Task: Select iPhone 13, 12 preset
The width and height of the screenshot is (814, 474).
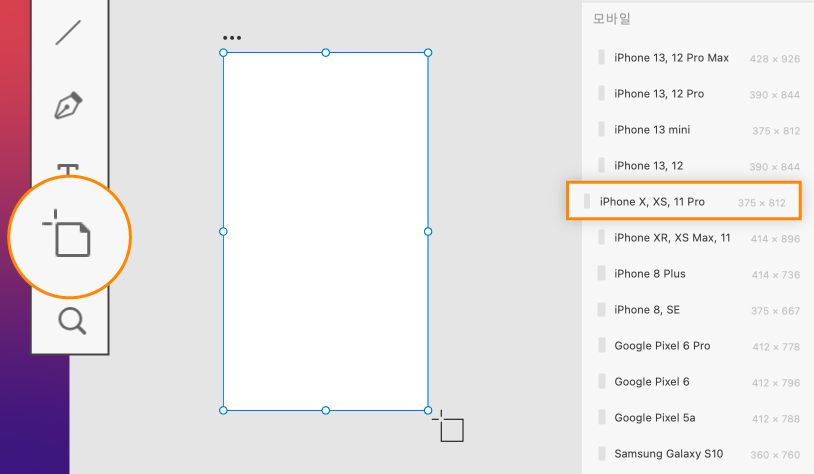Action: [649, 166]
